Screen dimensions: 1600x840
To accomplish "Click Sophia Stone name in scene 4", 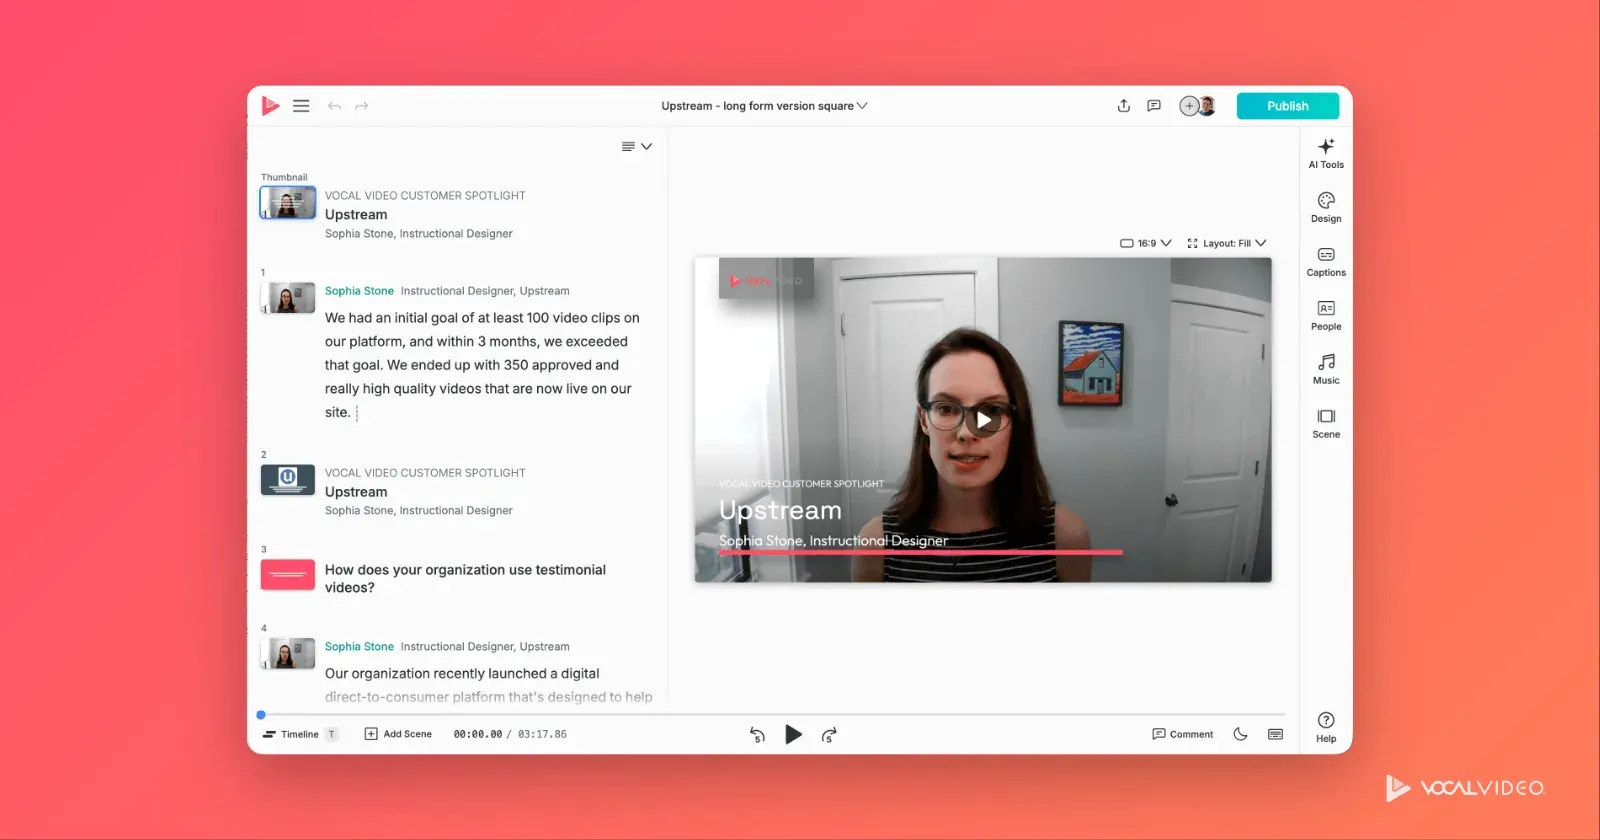I will (359, 647).
